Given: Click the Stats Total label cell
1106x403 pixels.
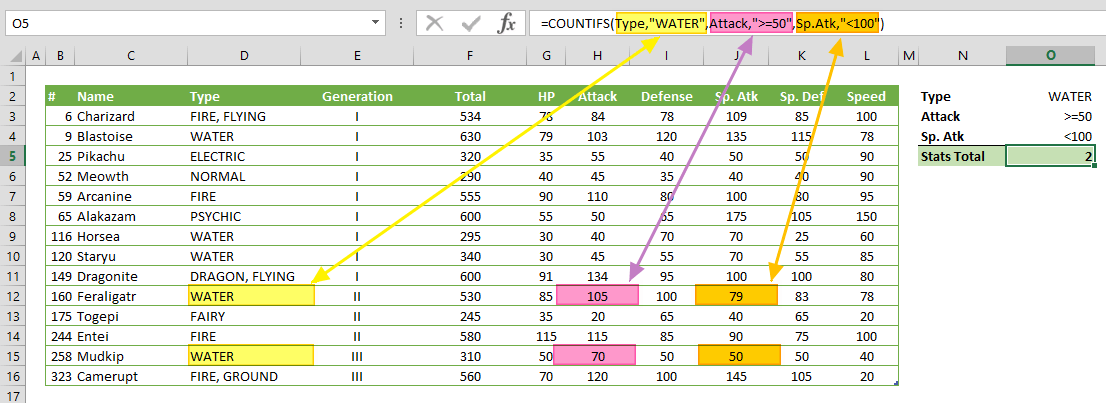Looking at the screenshot, I should point(963,156).
